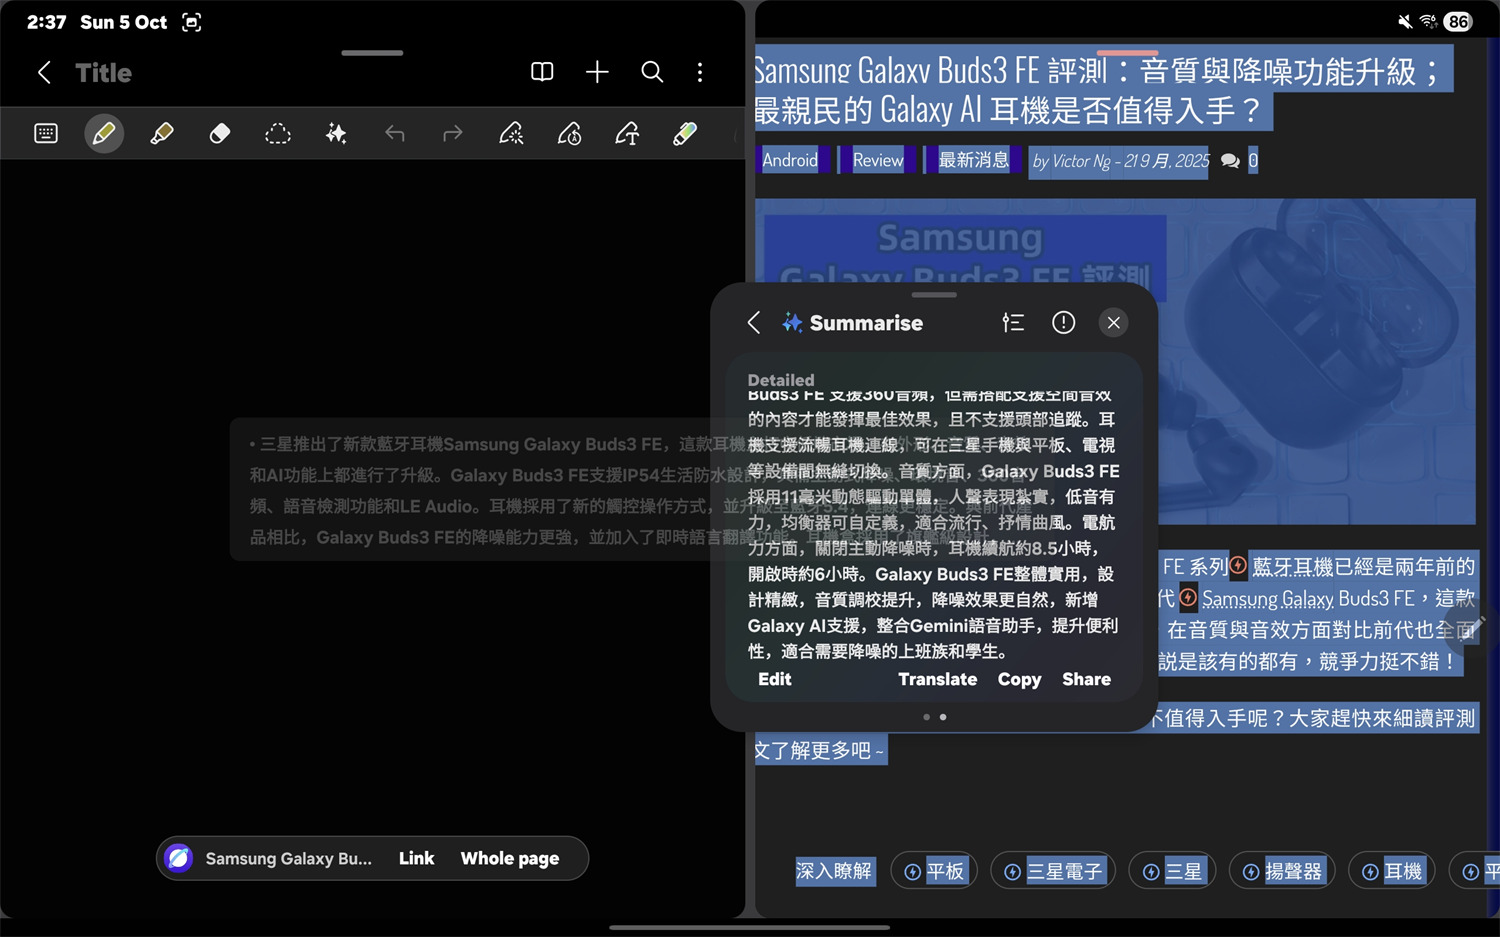Activate the Lasso selection tool

[277, 133]
